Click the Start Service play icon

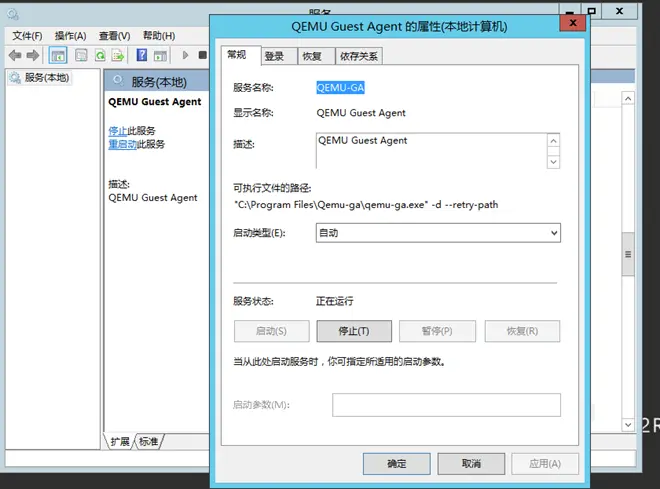click(185, 55)
